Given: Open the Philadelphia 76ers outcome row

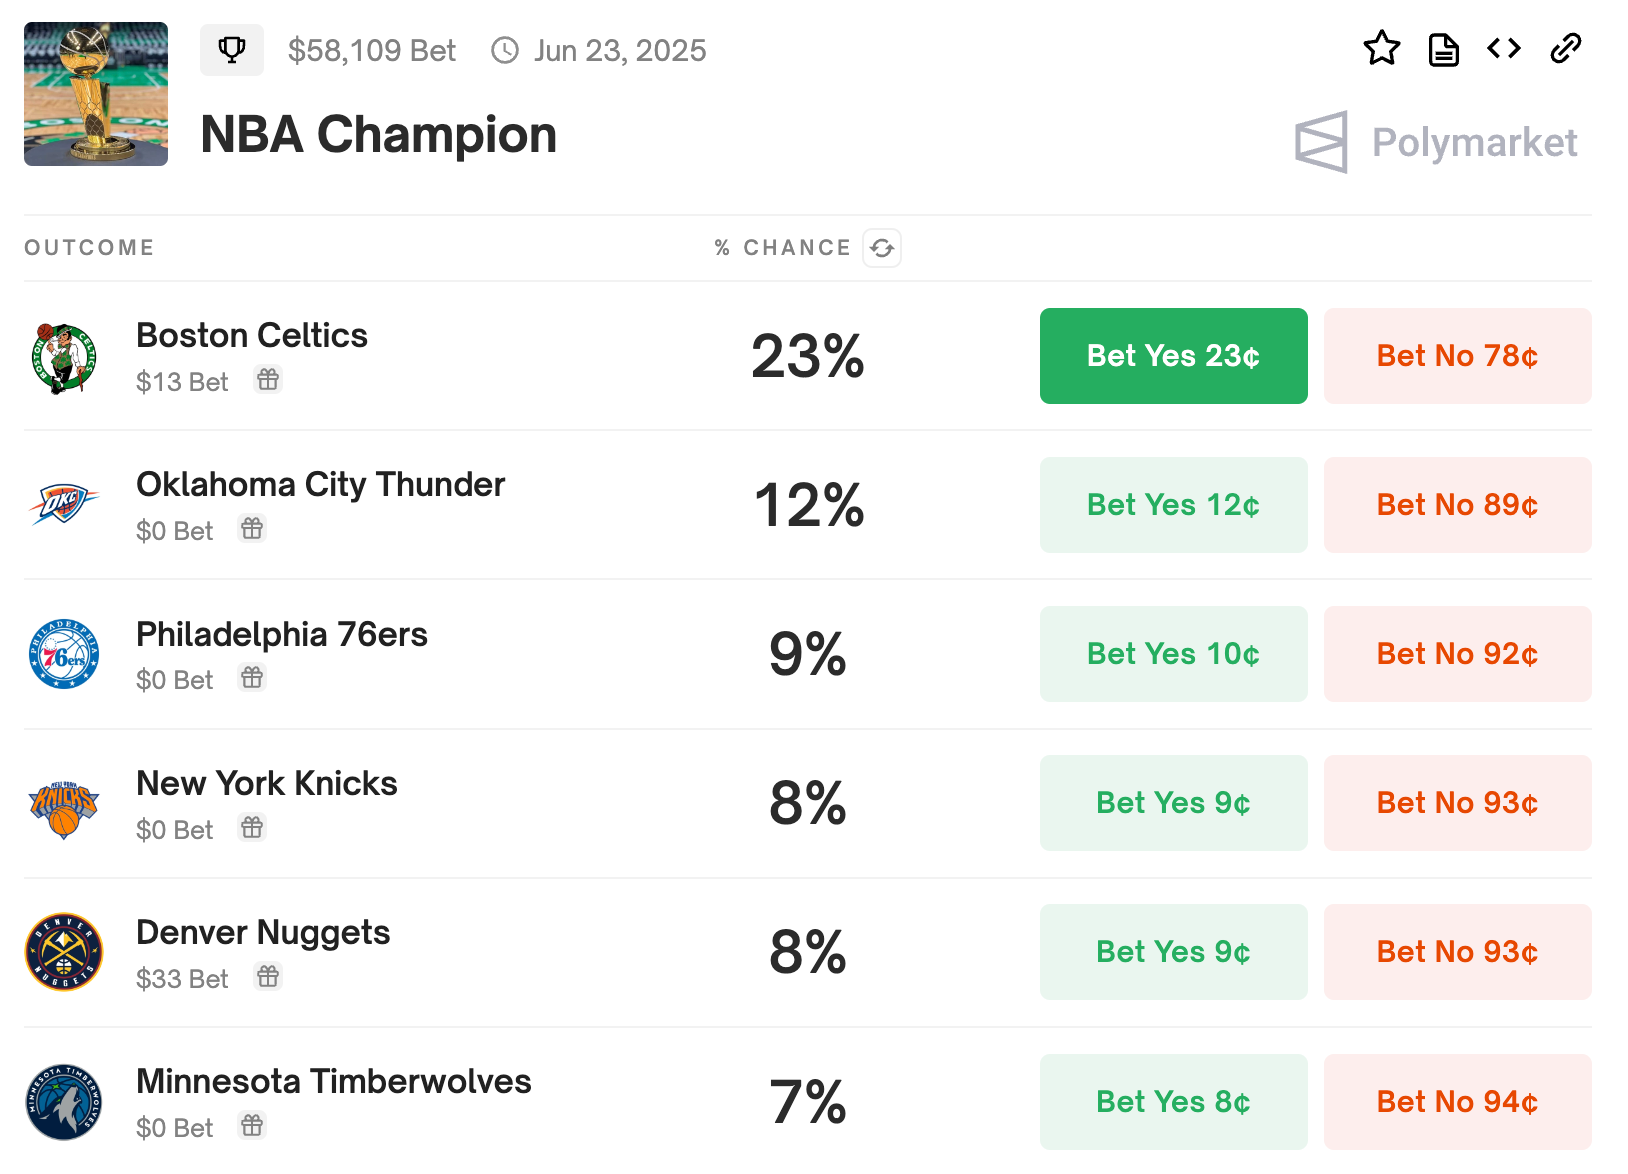Looking at the screenshot, I should click(x=282, y=635).
